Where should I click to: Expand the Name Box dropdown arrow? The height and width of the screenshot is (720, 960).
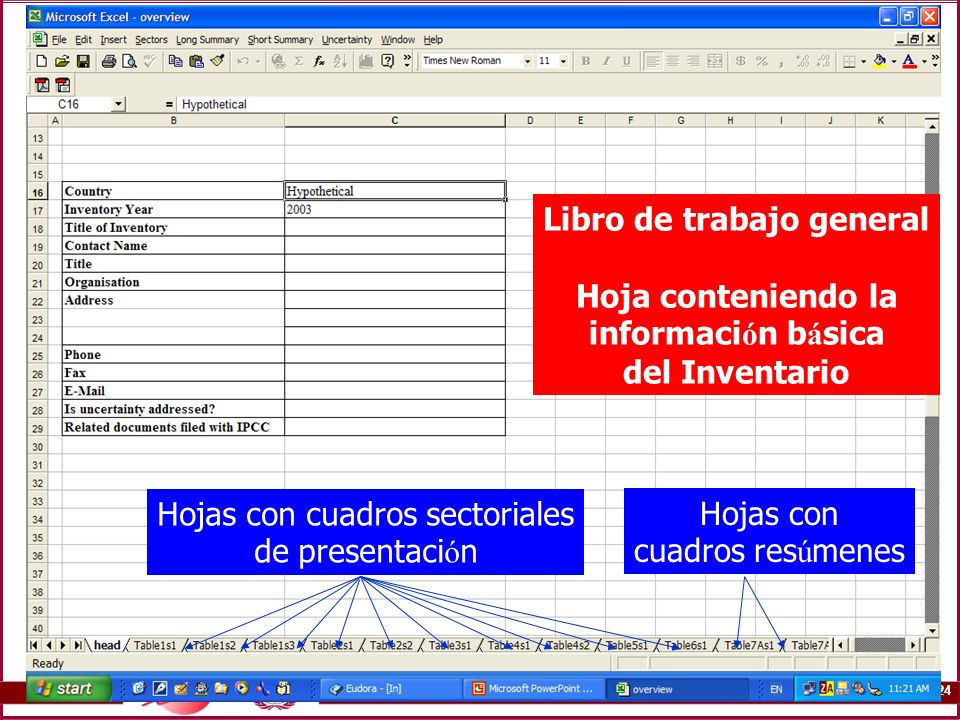[x=119, y=104]
